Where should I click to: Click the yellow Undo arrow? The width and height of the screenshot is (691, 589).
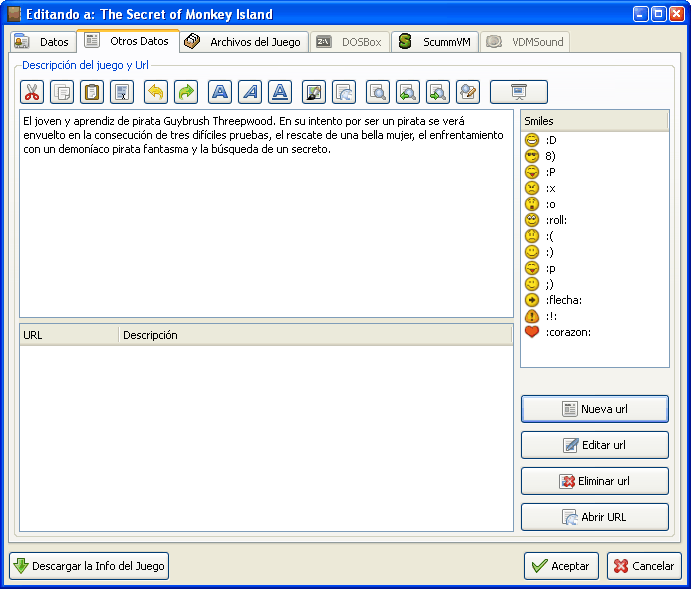tap(156, 92)
